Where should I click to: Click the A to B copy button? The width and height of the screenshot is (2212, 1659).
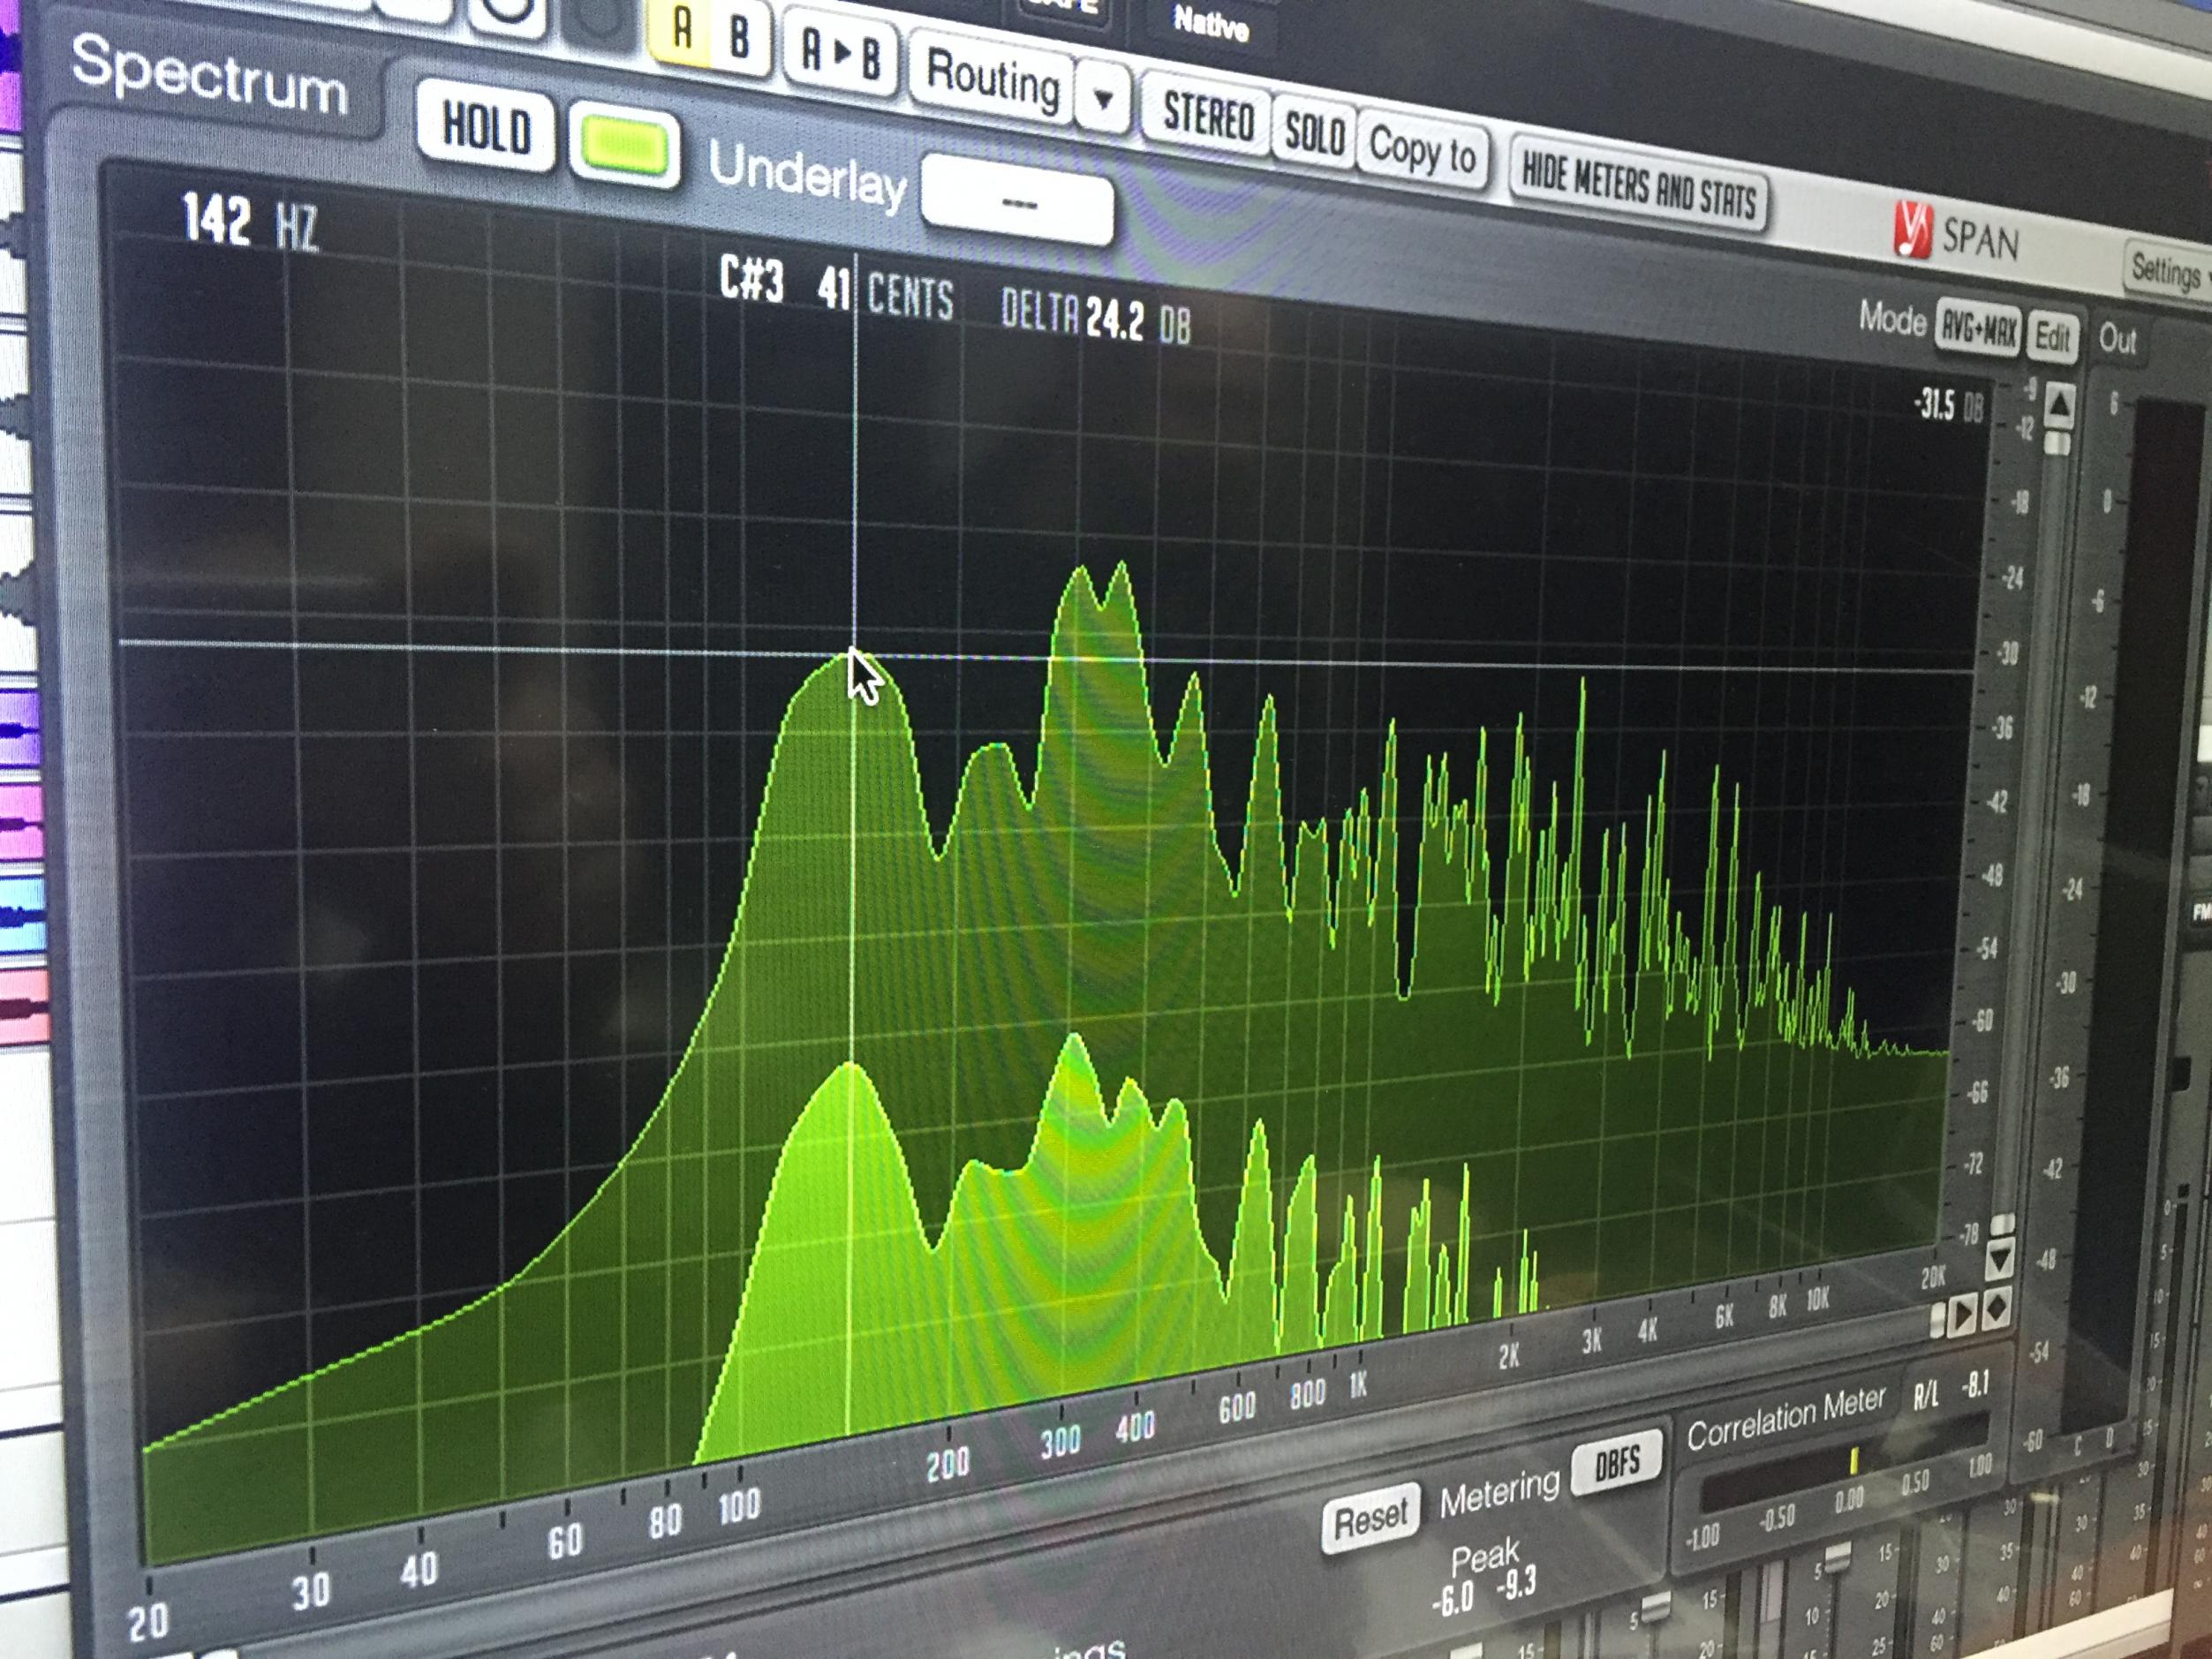pos(841,53)
